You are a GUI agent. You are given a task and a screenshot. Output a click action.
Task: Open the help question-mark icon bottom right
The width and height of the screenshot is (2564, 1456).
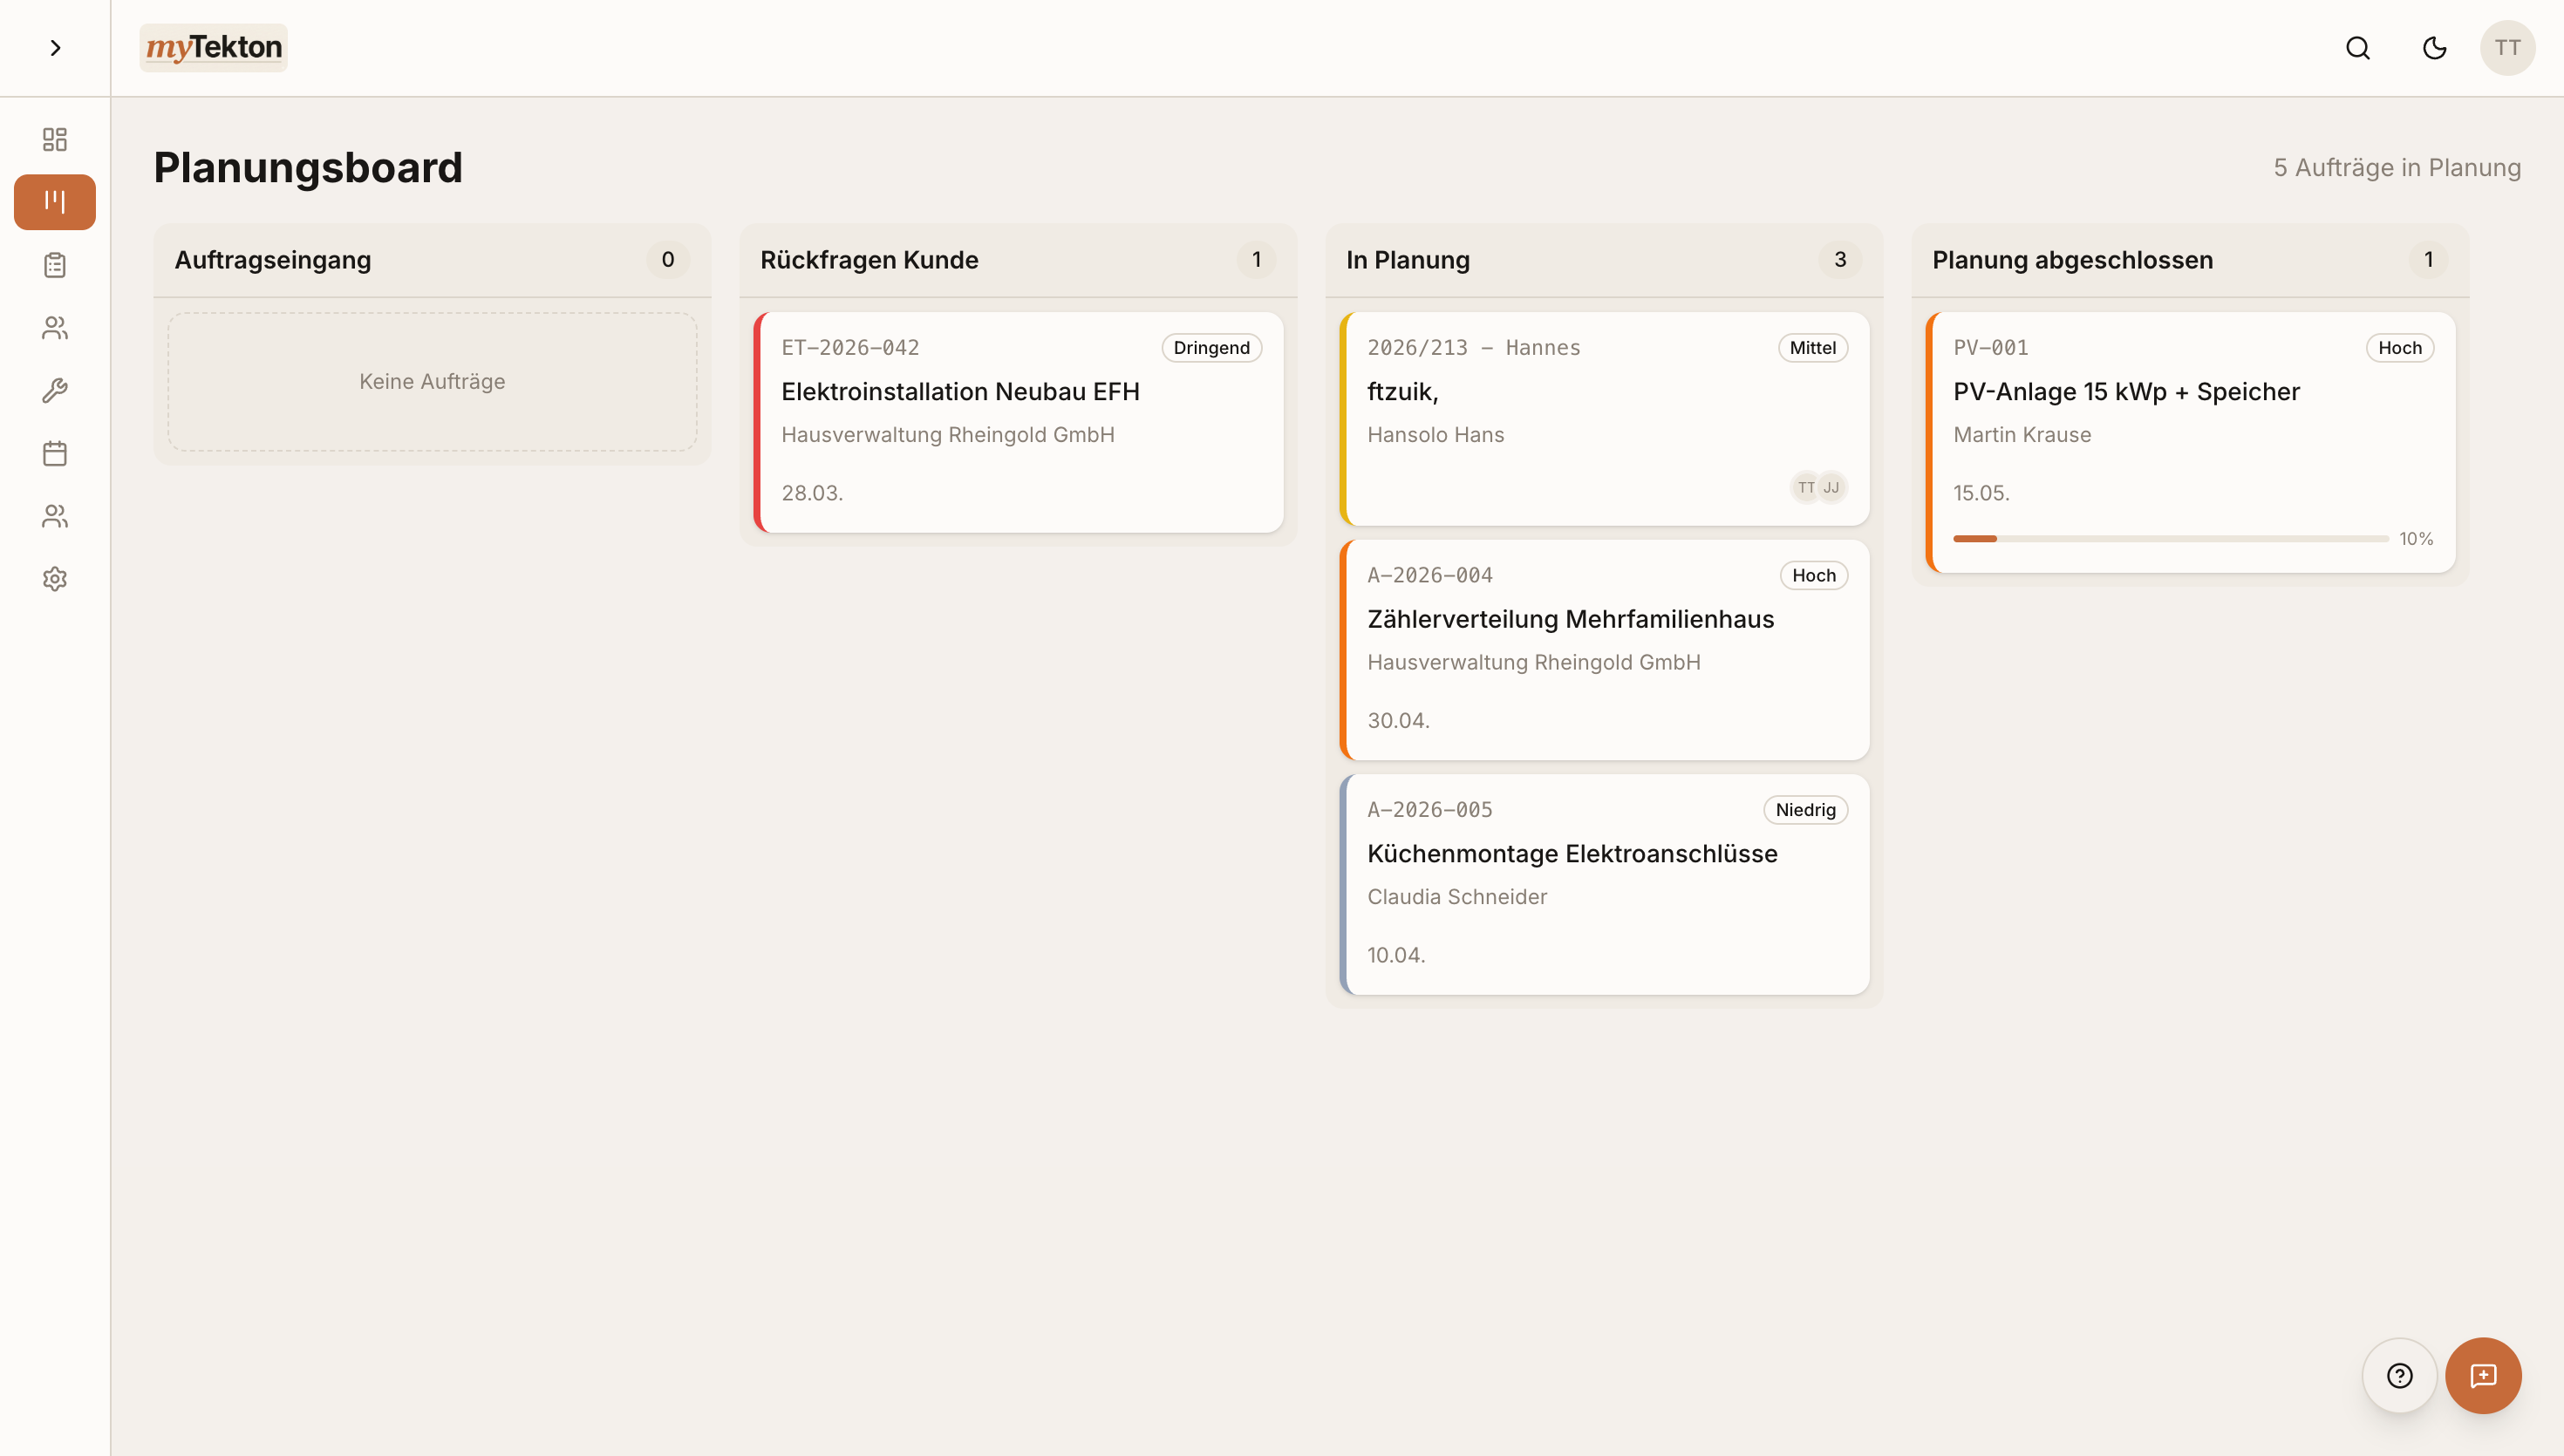(x=2399, y=1375)
